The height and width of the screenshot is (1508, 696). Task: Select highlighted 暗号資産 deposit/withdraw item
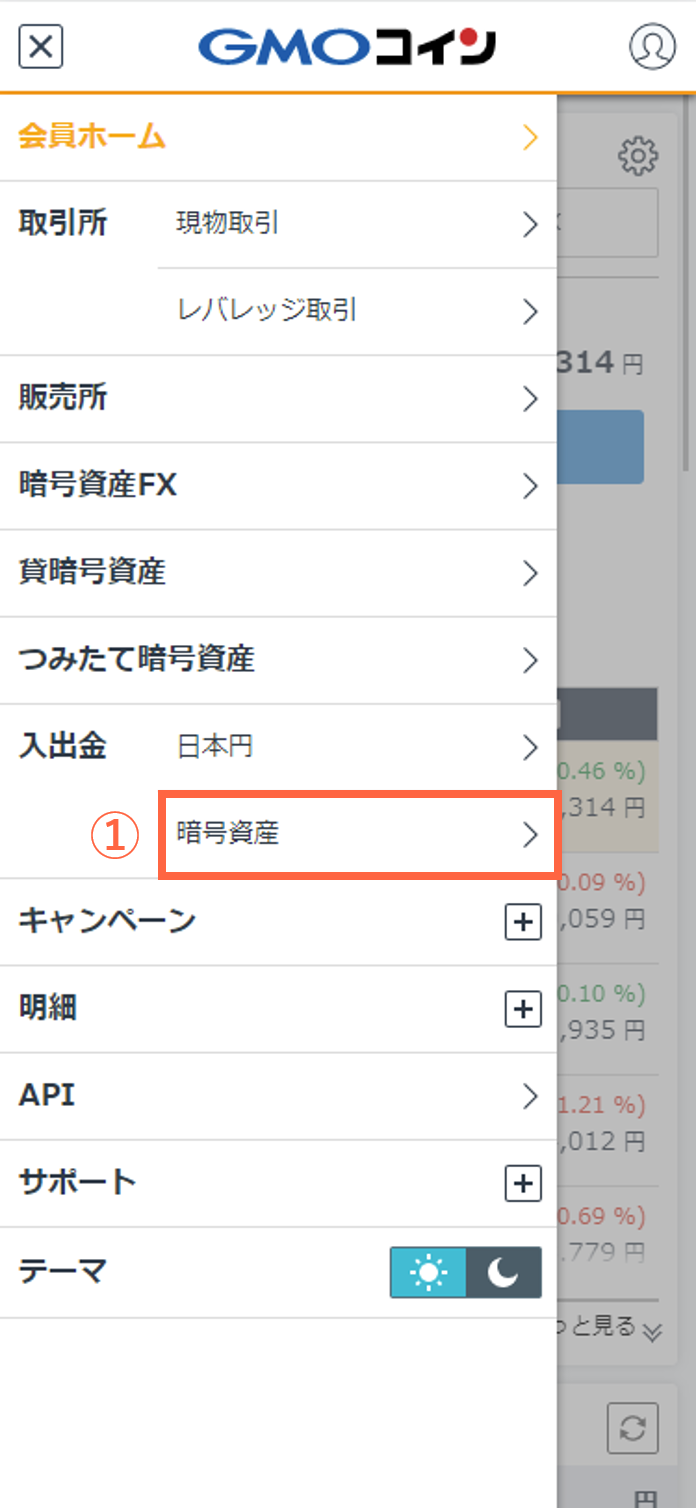pyautogui.click(x=357, y=835)
